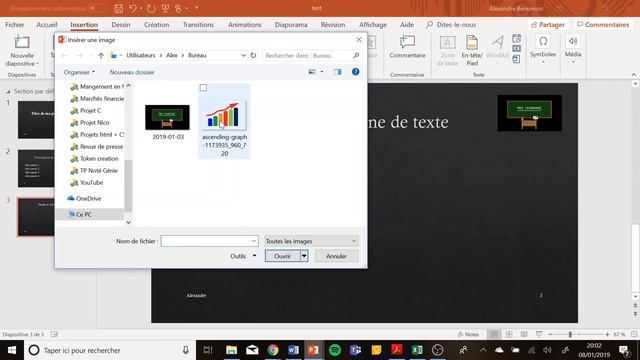640x360 pixels.
Task: Select slide 1 thumbnail
Action: pyautogui.click(x=36, y=120)
